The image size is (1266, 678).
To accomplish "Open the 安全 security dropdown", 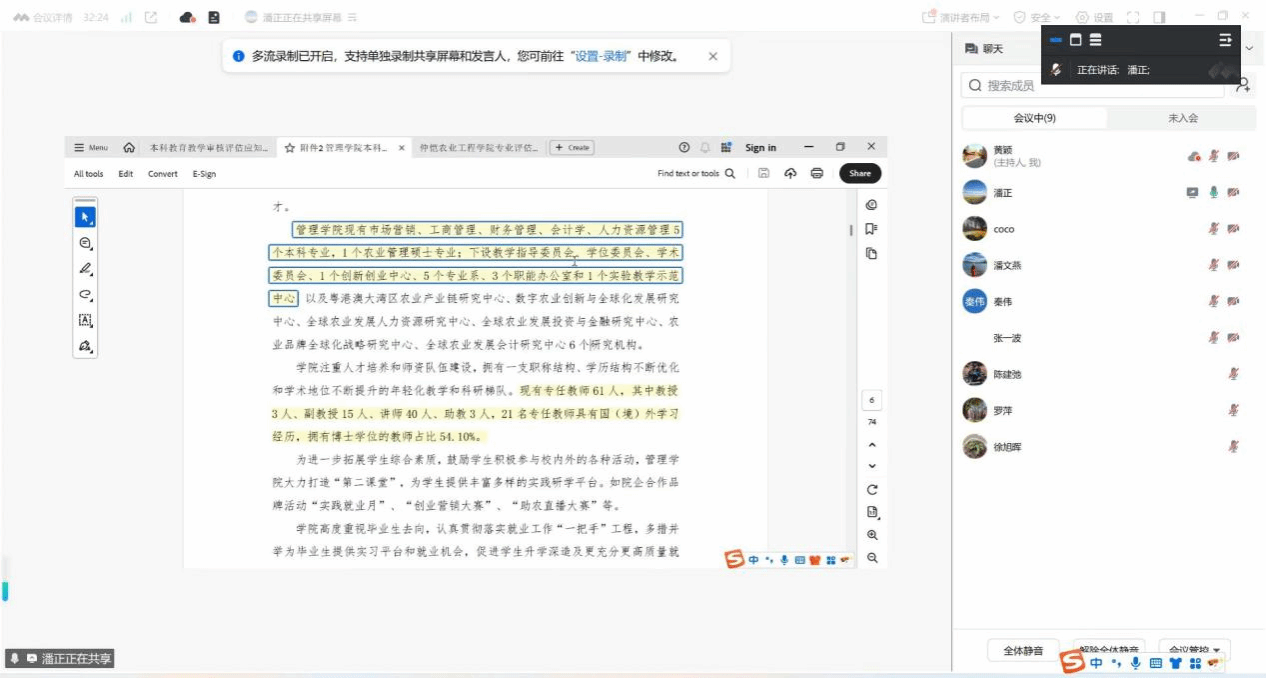I will click(1037, 17).
